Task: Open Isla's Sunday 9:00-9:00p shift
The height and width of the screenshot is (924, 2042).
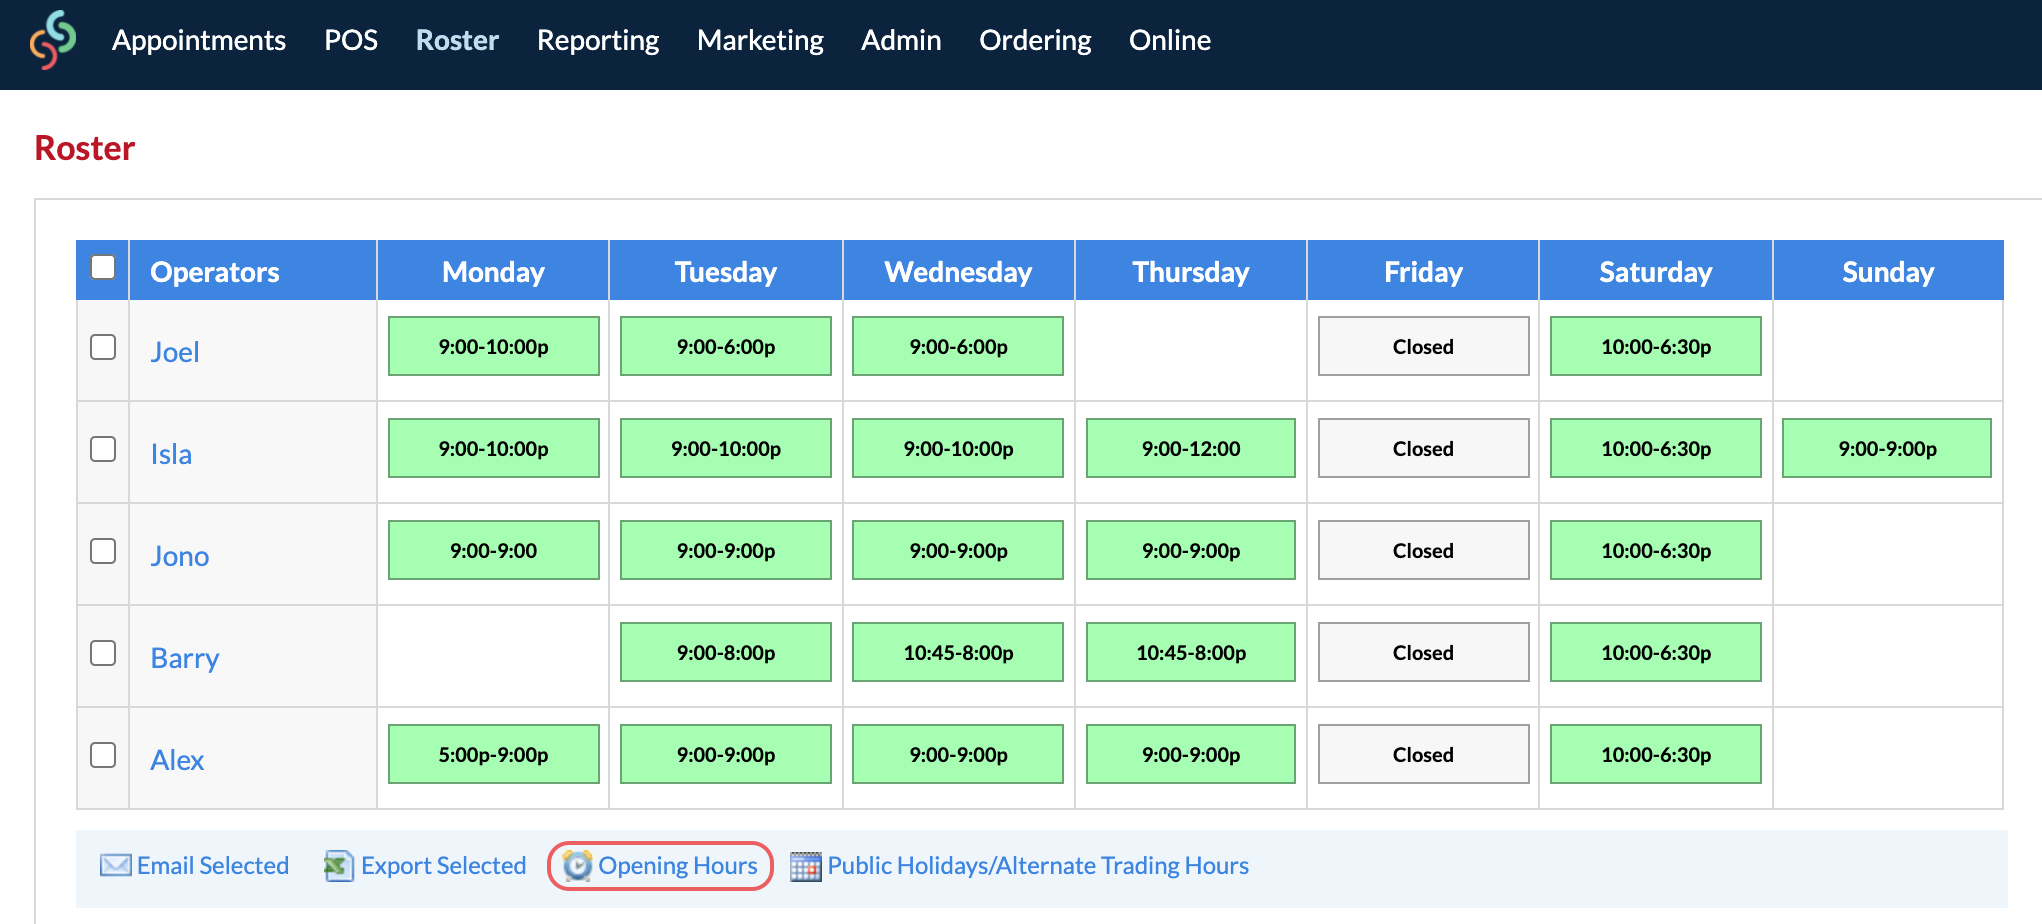Action: 1887,449
